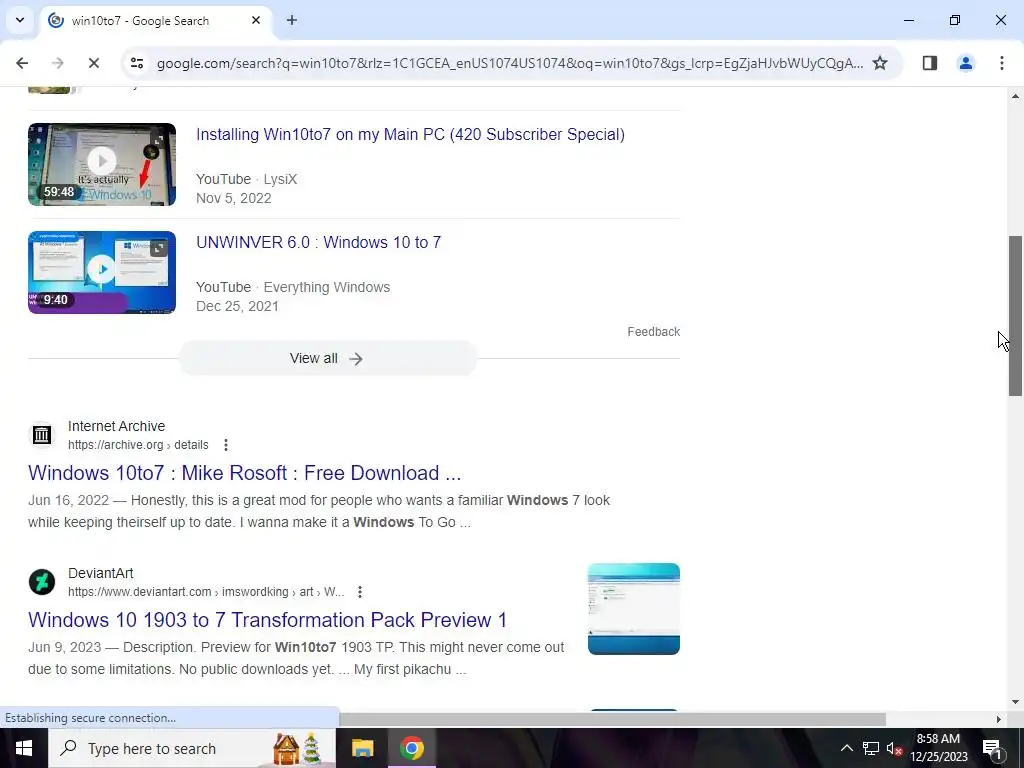Image resolution: width=1024 pixels, height=768 pixels.
Task: Open the tab search dropdown arrow
Action: 20,20
